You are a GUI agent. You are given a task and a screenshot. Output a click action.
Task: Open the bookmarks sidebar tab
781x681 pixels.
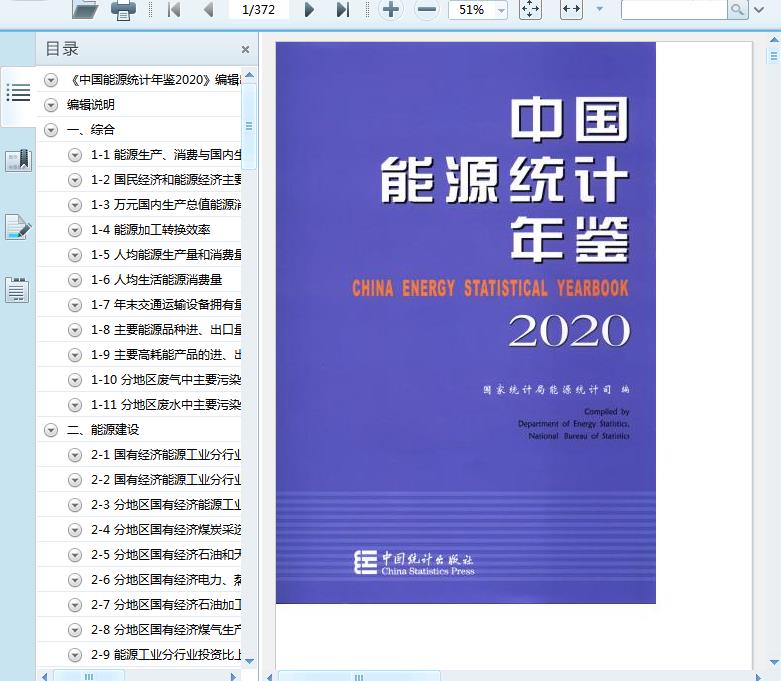(18, 160)
